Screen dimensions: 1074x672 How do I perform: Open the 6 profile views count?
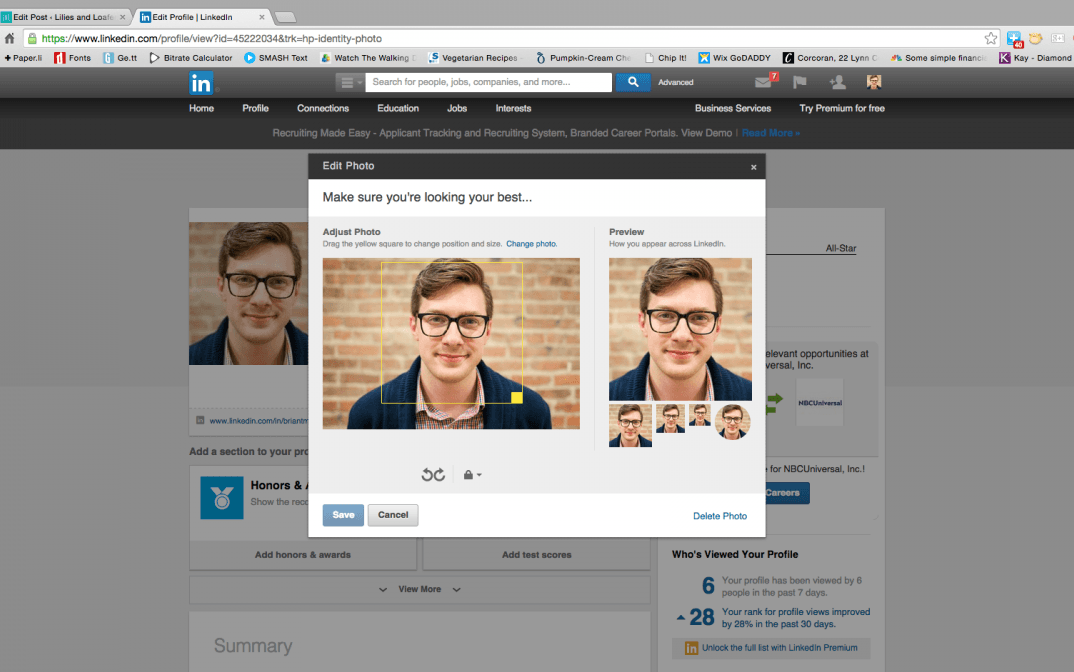coord(708,586)
